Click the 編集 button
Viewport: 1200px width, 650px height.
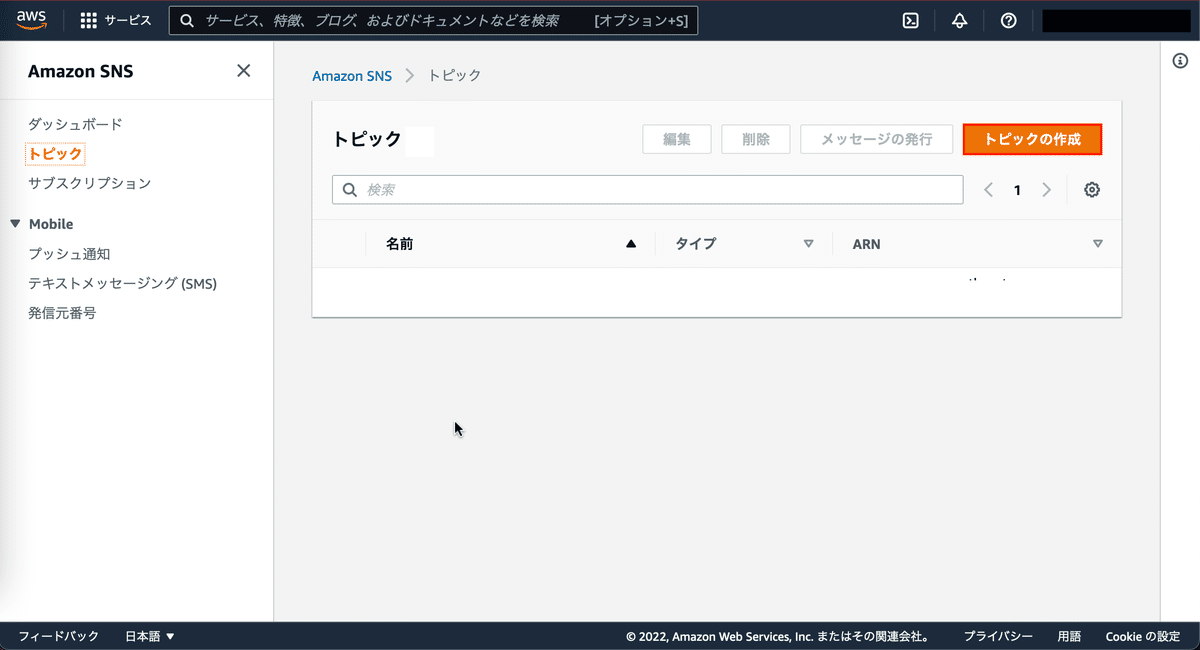(677, 139)
